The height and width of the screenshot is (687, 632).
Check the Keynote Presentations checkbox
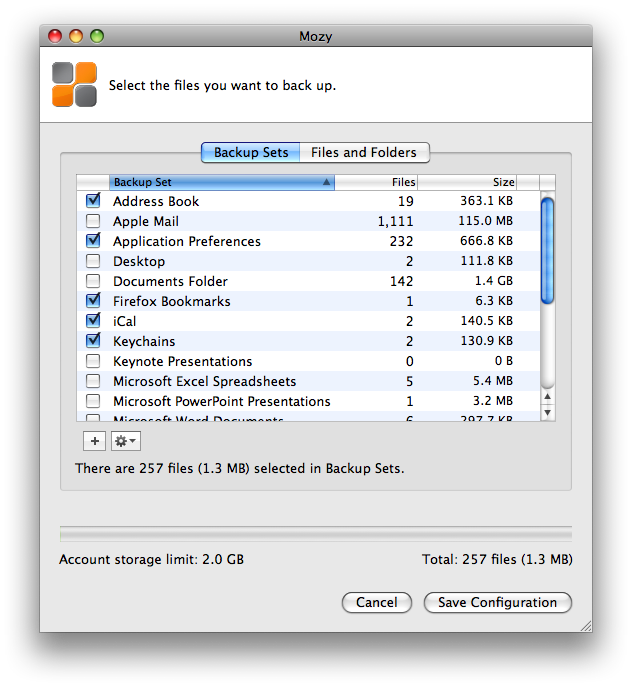coord(93,361)
